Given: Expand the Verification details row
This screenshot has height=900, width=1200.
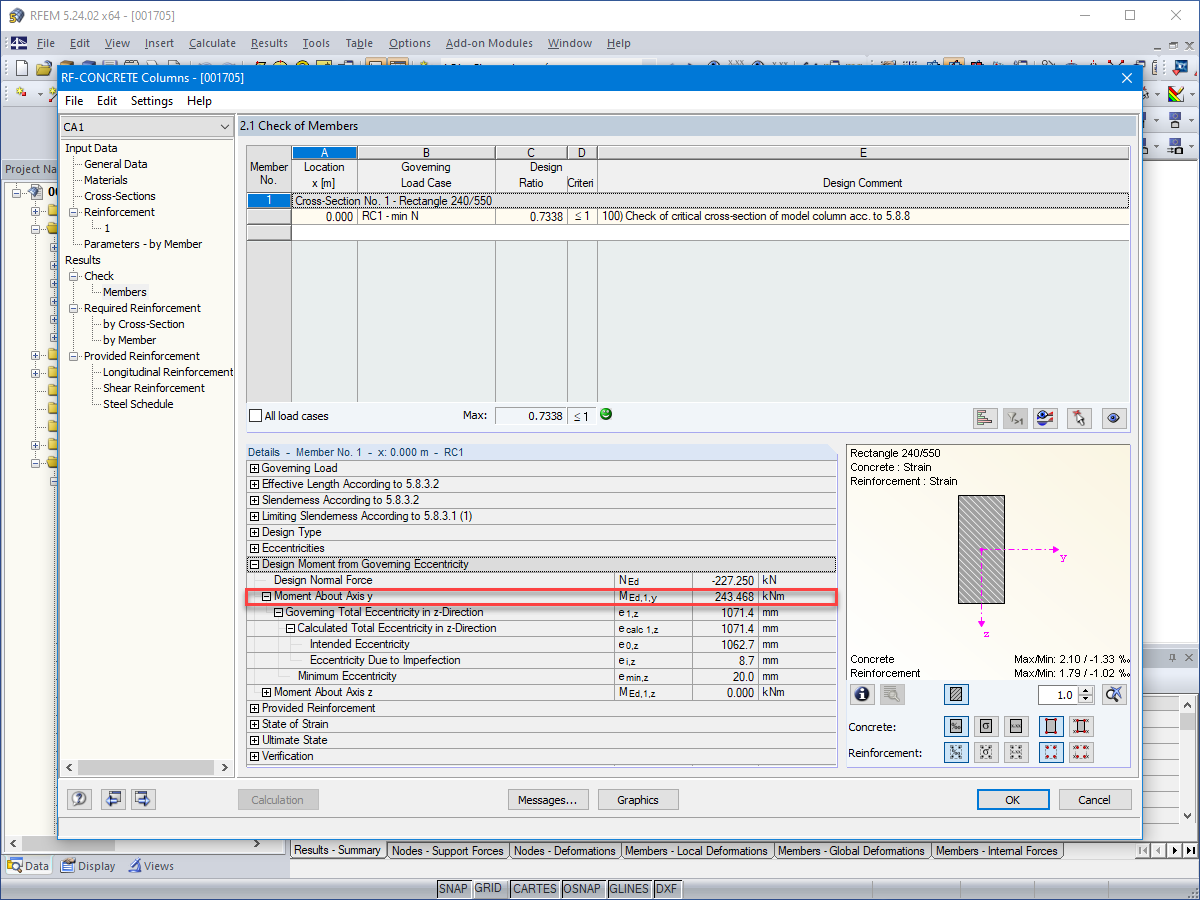Looking at the screenshot, I should click(254, 756).
